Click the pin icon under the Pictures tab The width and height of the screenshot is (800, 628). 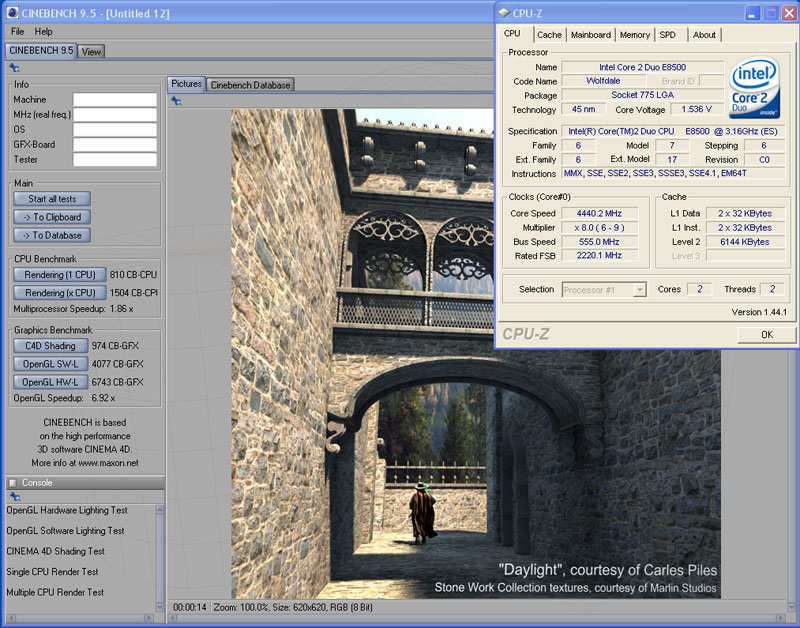pos(177,101)
